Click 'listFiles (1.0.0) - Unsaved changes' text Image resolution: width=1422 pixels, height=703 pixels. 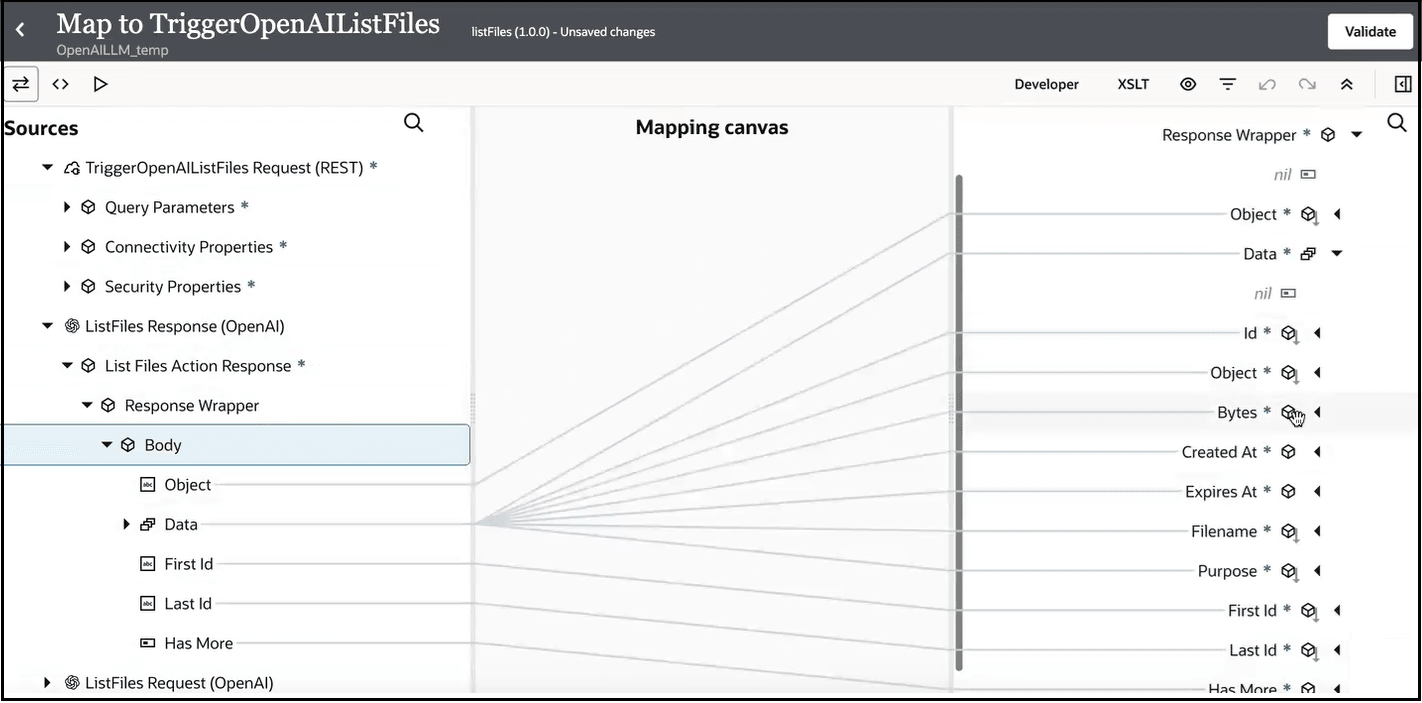[563, 32]
